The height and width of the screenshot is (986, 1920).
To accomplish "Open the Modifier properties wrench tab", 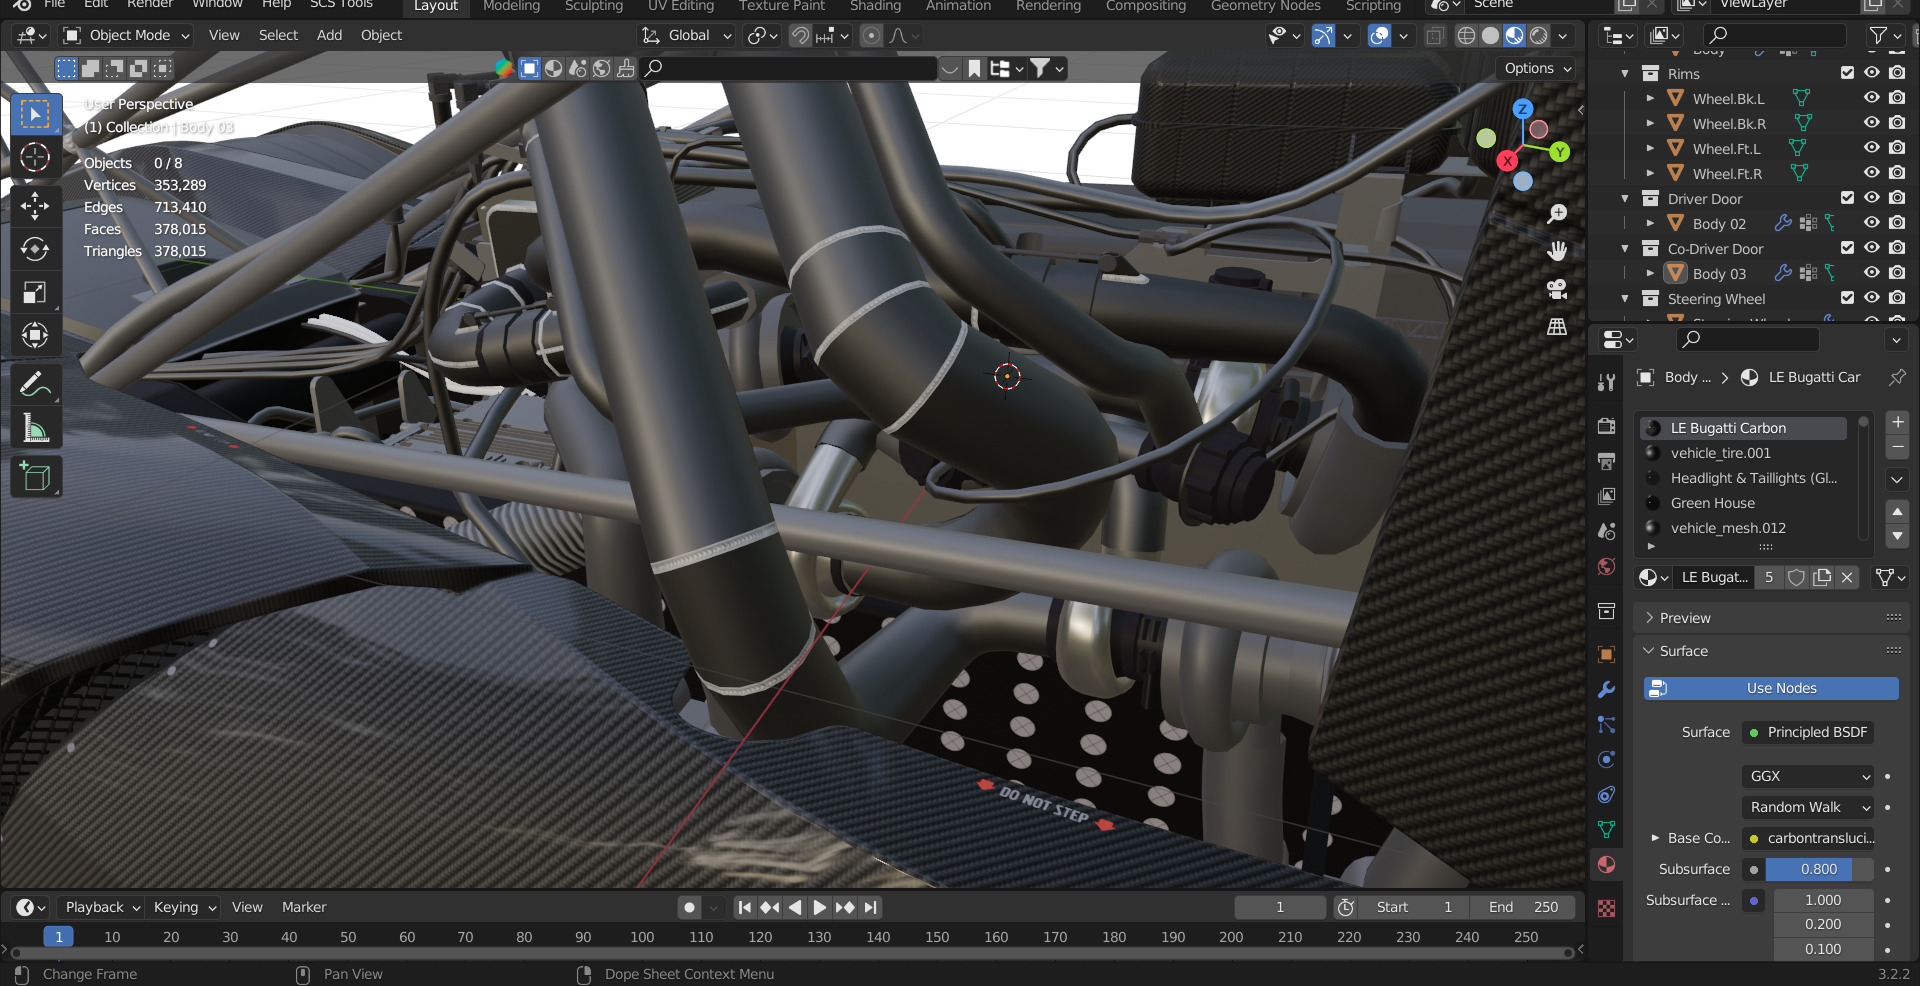I will 1606,690.
